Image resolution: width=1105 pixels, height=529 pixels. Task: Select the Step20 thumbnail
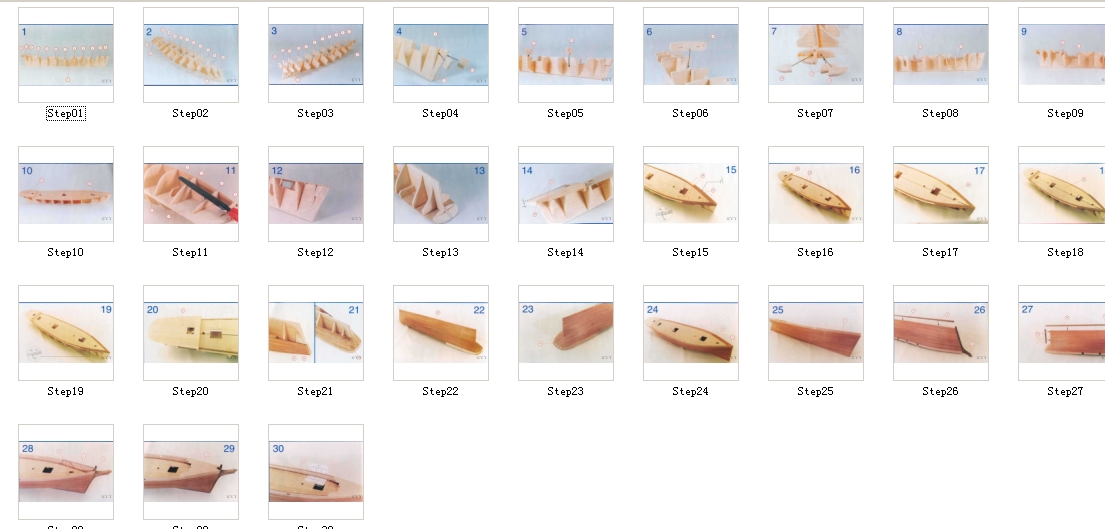(x=191, y=332)
